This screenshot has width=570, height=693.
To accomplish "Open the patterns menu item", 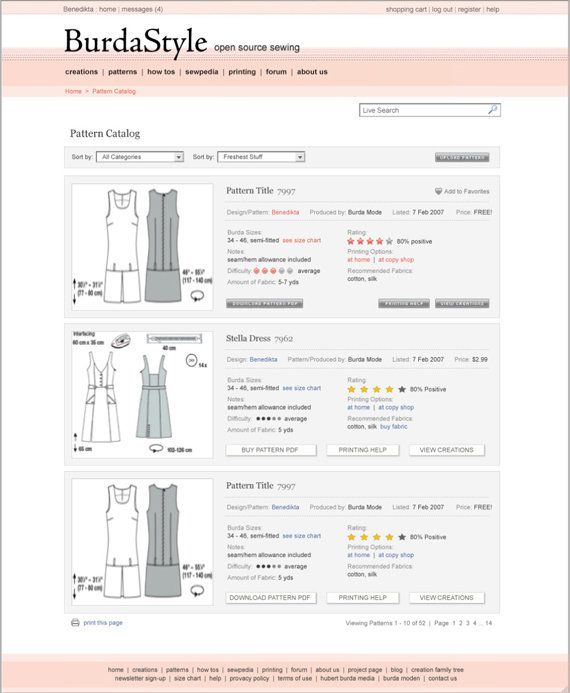I will click(122, 72).
